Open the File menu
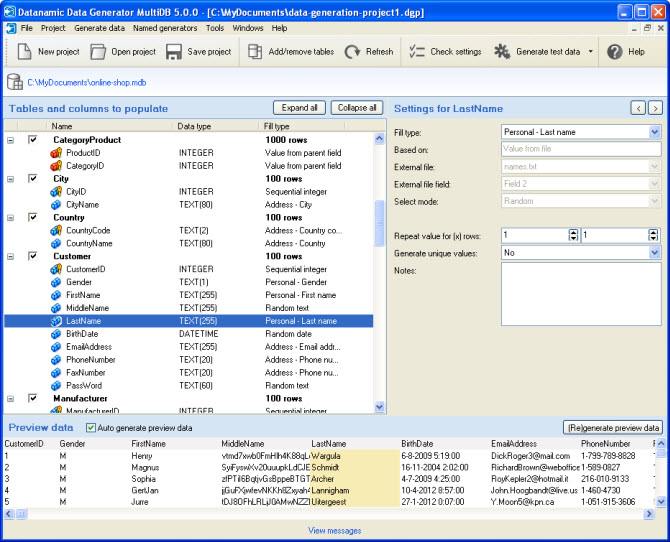 pos(26,28)
